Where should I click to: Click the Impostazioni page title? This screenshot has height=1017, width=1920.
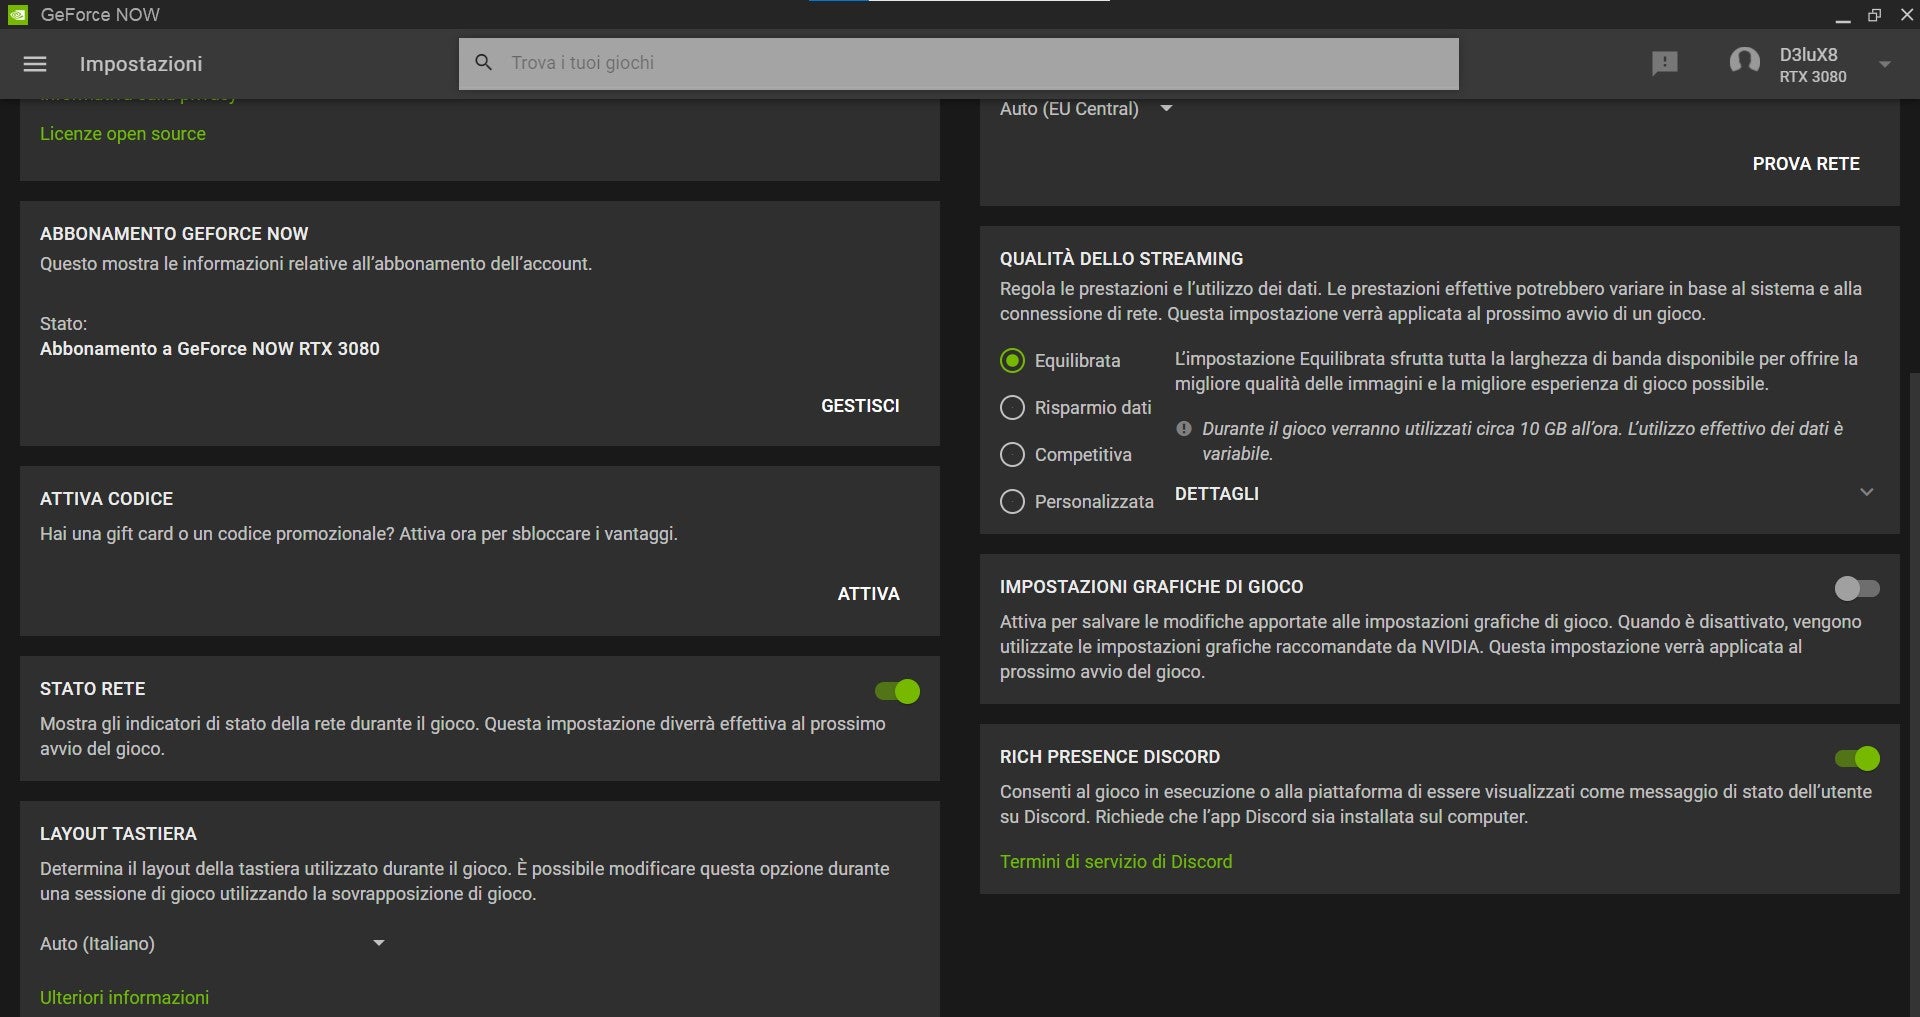click(141, 64)
